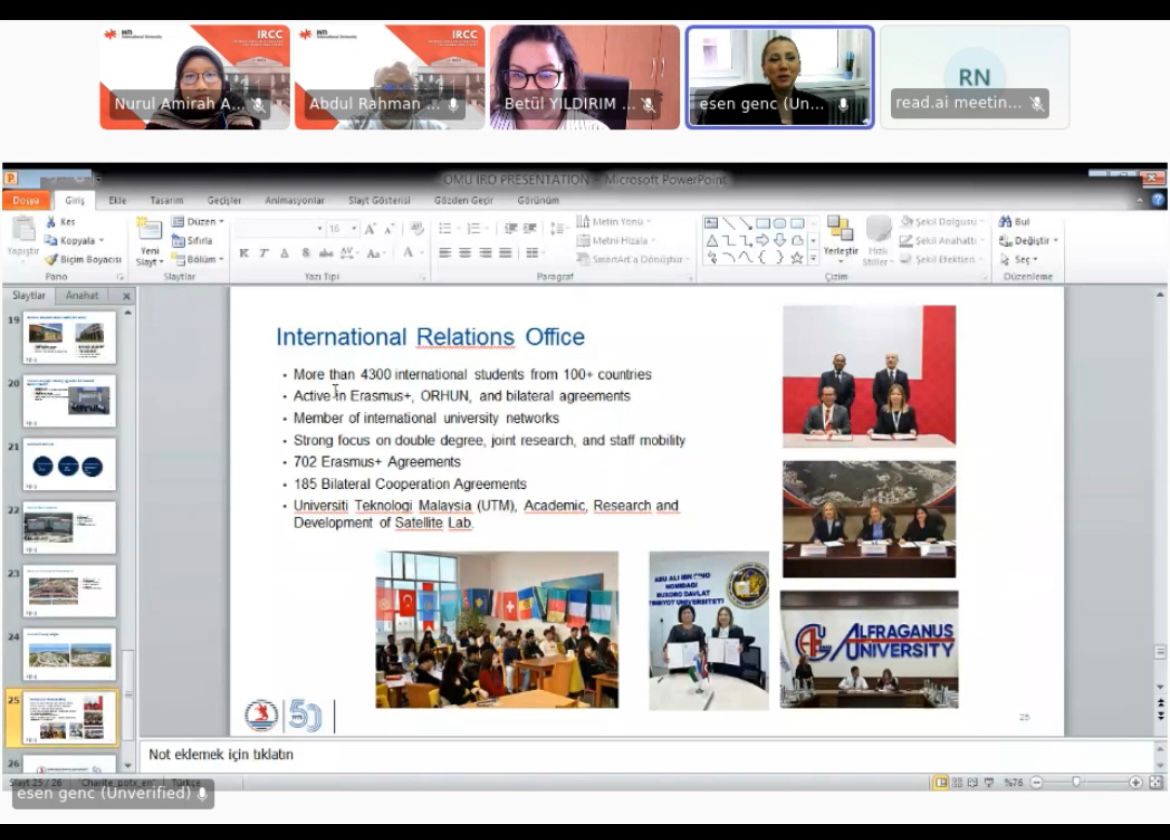Click the Kopyala (copy) button

coord(73,240)
